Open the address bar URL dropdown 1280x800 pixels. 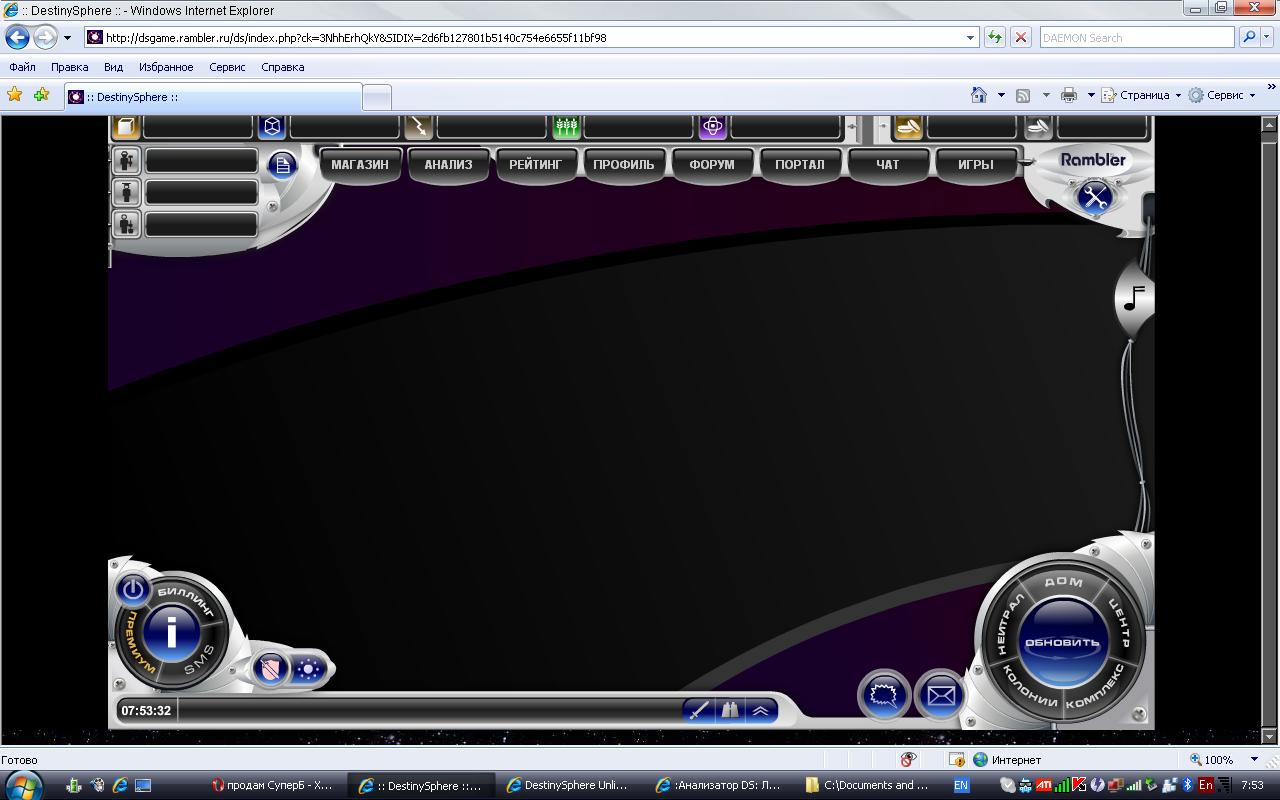970,38
